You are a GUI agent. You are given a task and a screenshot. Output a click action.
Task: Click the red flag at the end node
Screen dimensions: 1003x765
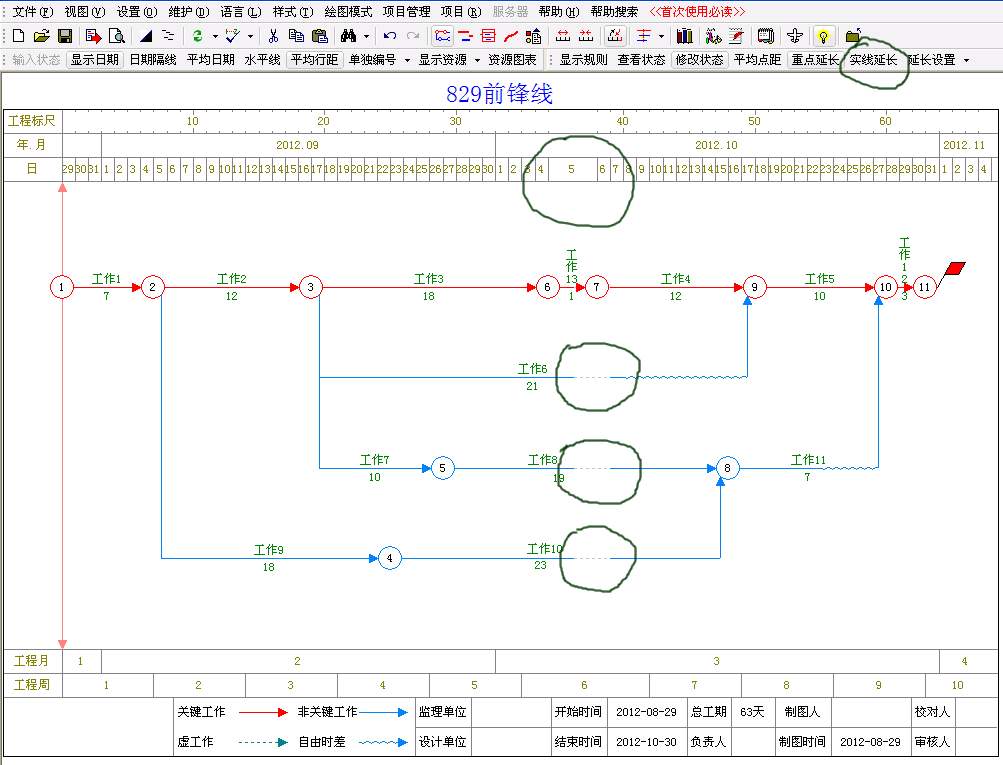pyautogui.click(x=955, y=268)
